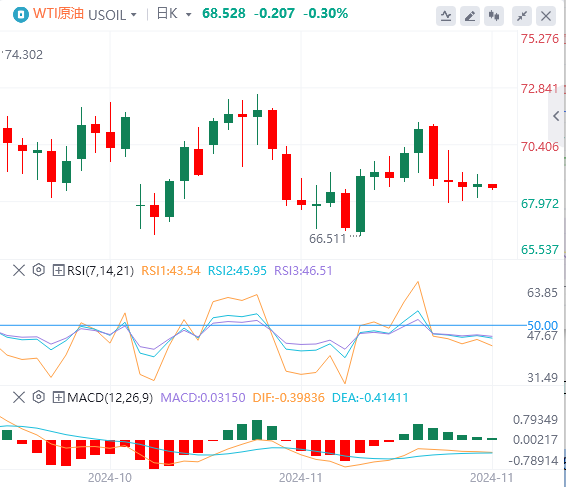The height and width of the screenshot is (487, 566).
Task: Expand the MACD panel plus icon
Action: click(58, 397)
